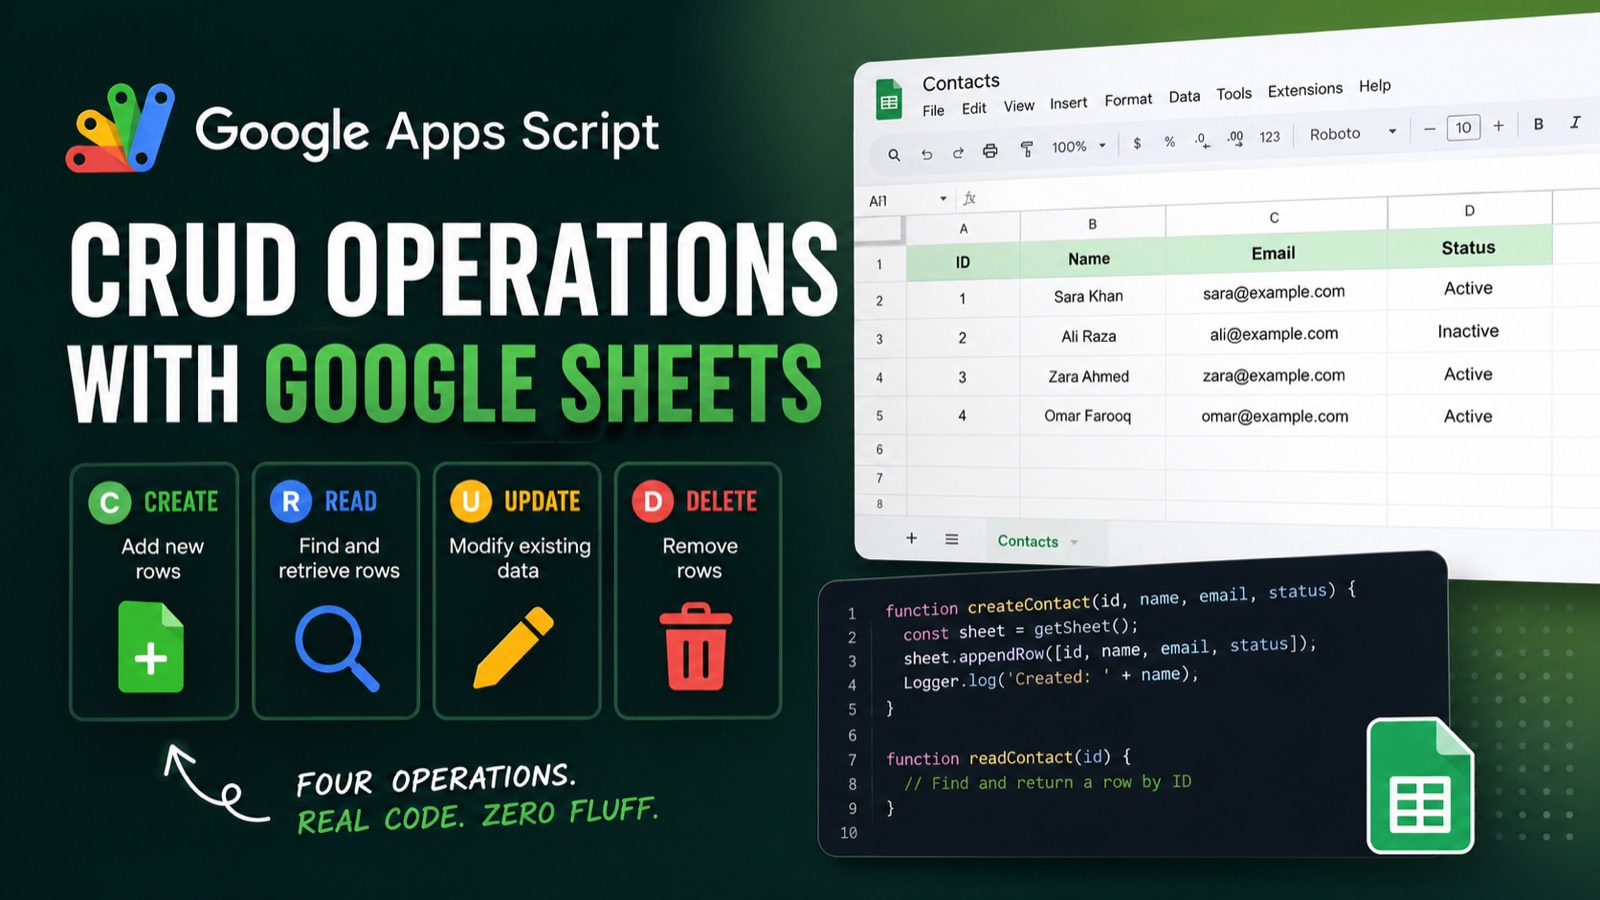Open the File menu
1600x900 pixels.
933,110
